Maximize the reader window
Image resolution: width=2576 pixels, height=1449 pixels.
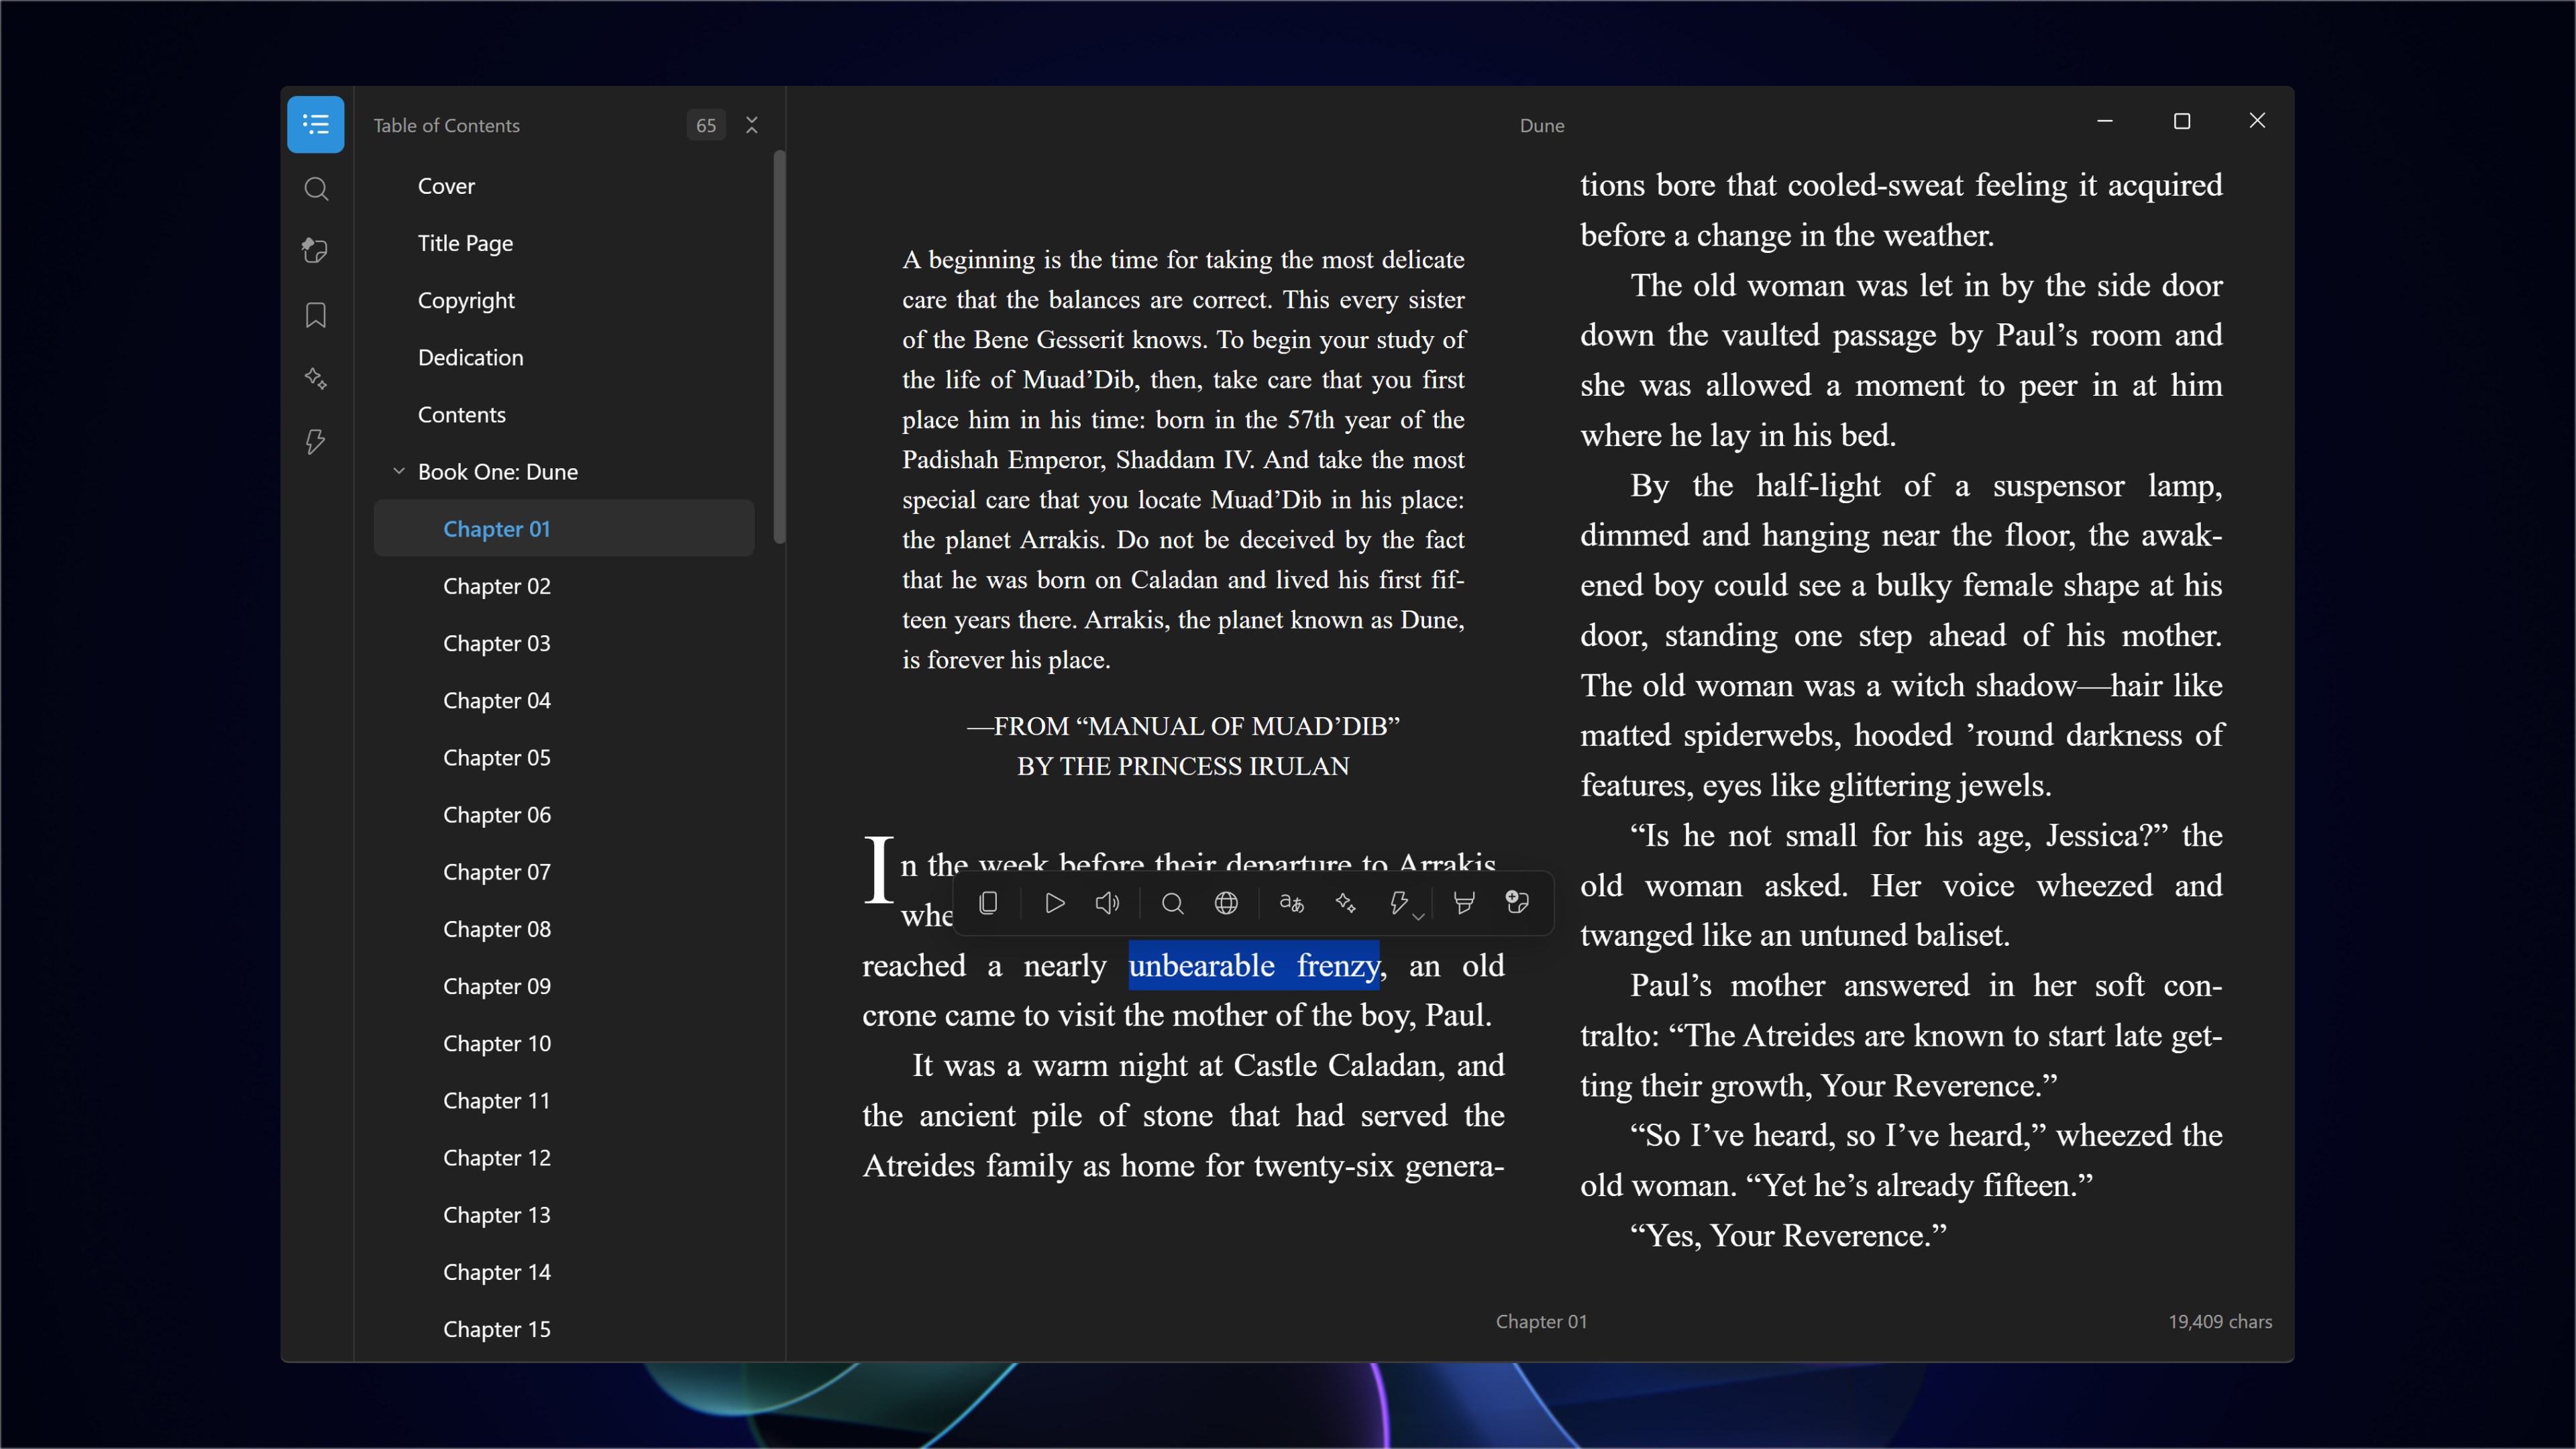(2182, 121)
